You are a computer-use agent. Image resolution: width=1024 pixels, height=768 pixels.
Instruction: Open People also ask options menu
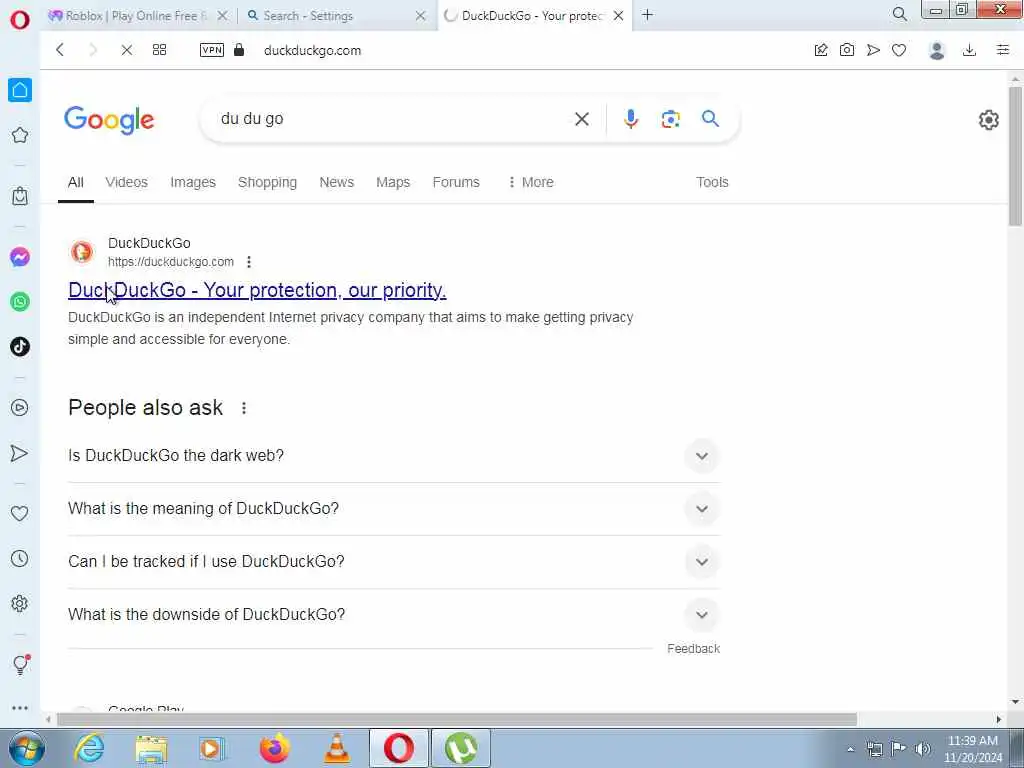click(x=244, y=408)
